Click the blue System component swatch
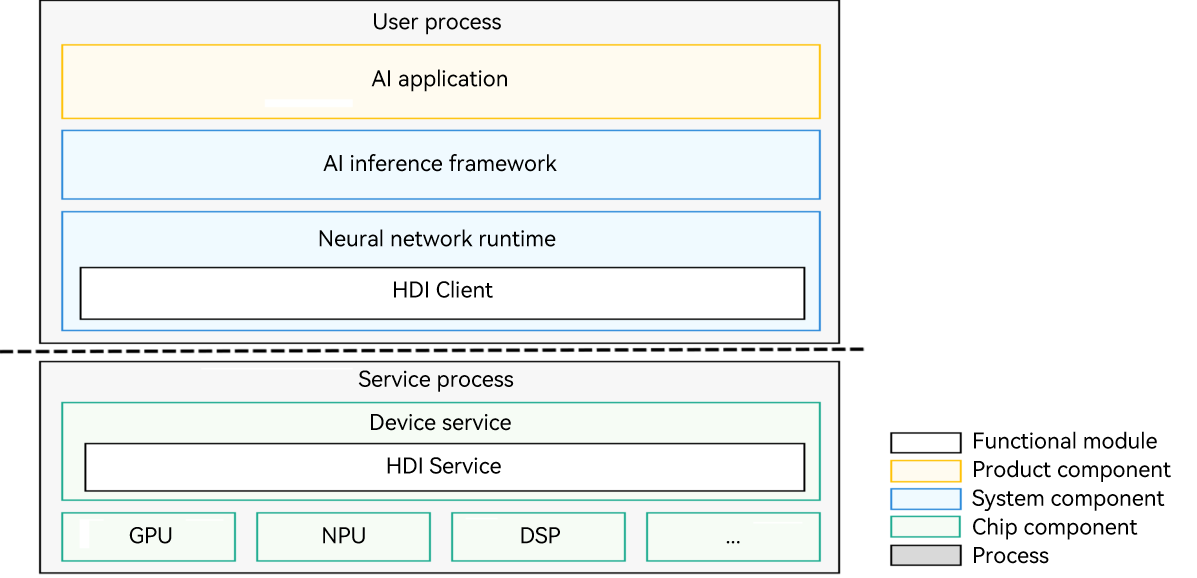Image resolution: width=1197 pixels, height=578 pixels. pos(925,499)
